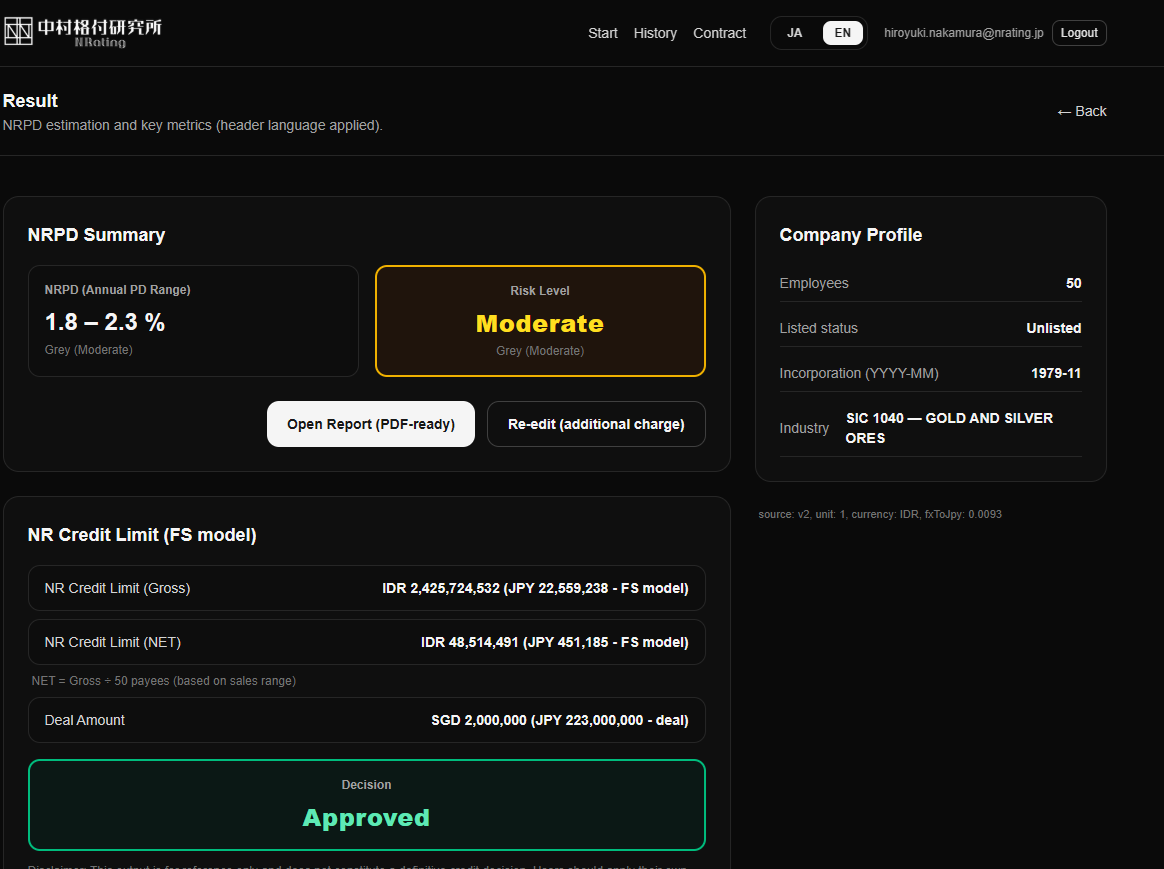The height and width of the screenshot is (869, 1164).
Task: Click the Deal Amount SGD 2,000,000 row
Action: point(366,720)
